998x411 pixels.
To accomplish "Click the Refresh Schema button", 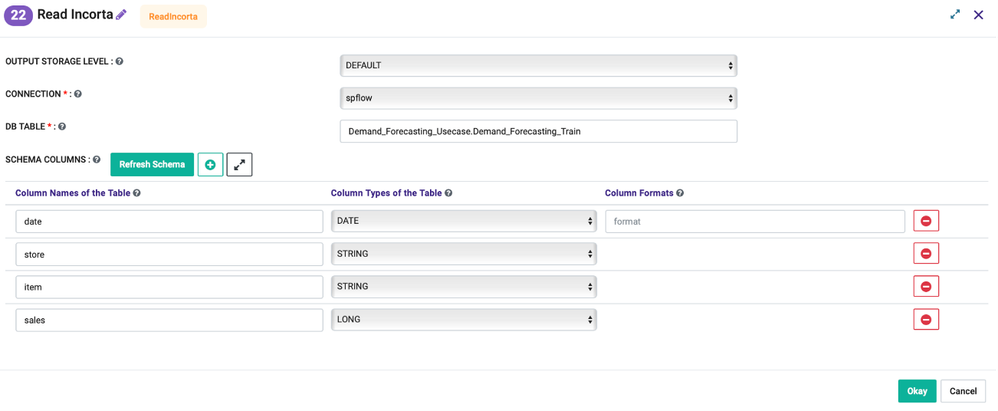I will pyautogui.click(x=152, y=164).
